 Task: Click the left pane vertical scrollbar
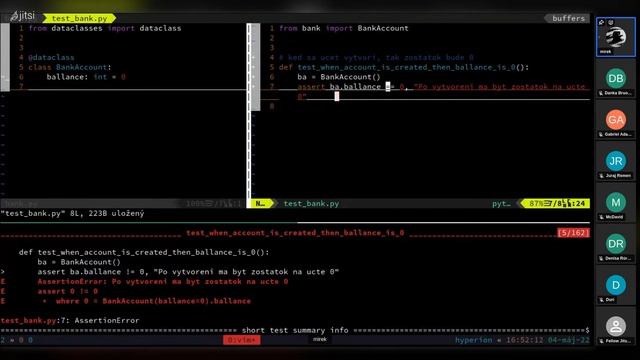[5, 57]
